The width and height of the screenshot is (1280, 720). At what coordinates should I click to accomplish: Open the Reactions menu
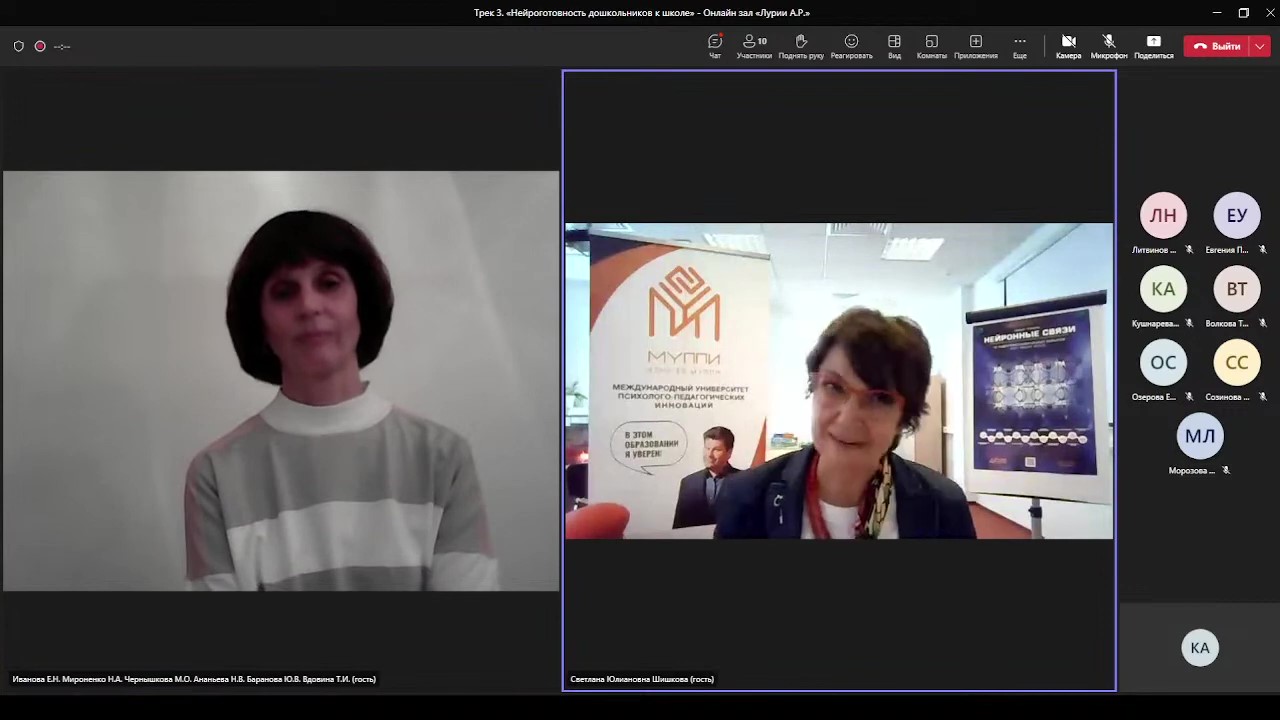[851, 46]
